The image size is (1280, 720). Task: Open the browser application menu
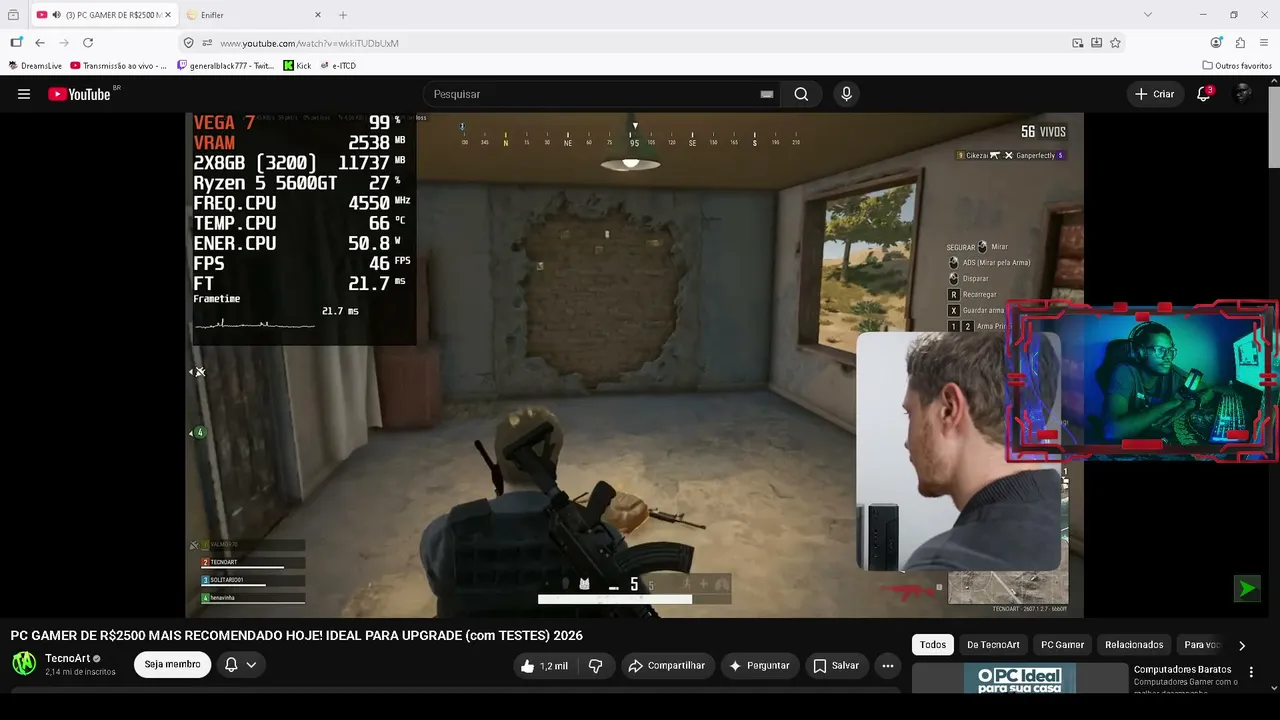point(1264,43)
